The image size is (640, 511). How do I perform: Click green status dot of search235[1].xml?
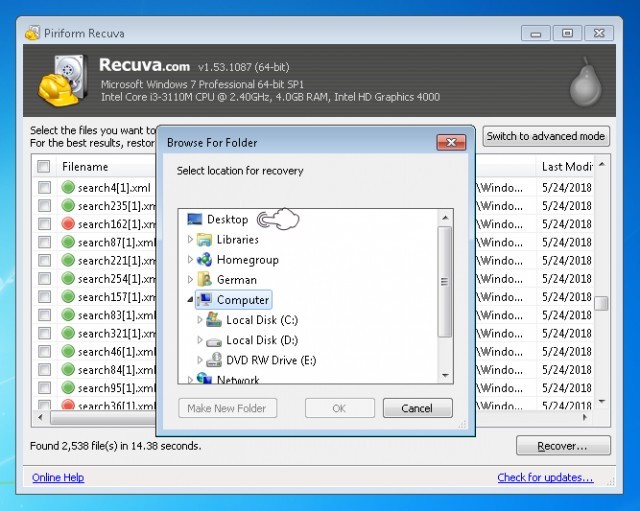(68, 205)
